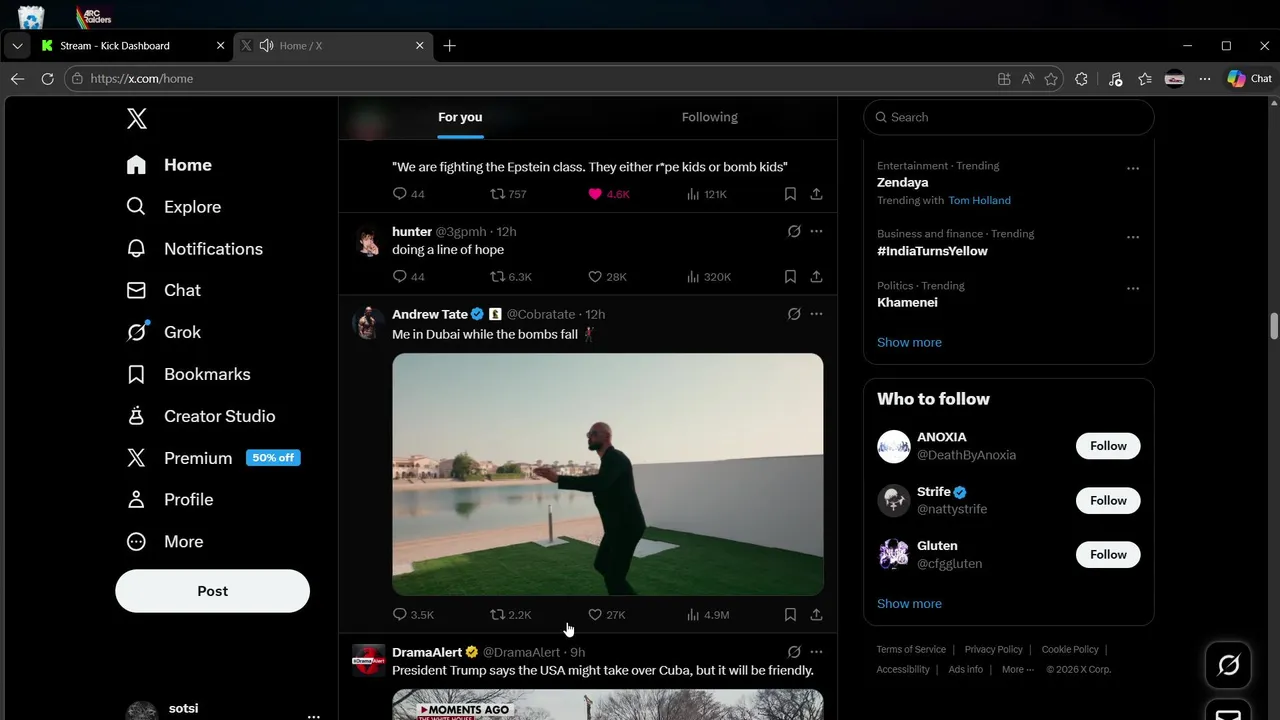Click the X logo in sidebar
Screen dimensions: 1280x720
[x=137, y=119]
